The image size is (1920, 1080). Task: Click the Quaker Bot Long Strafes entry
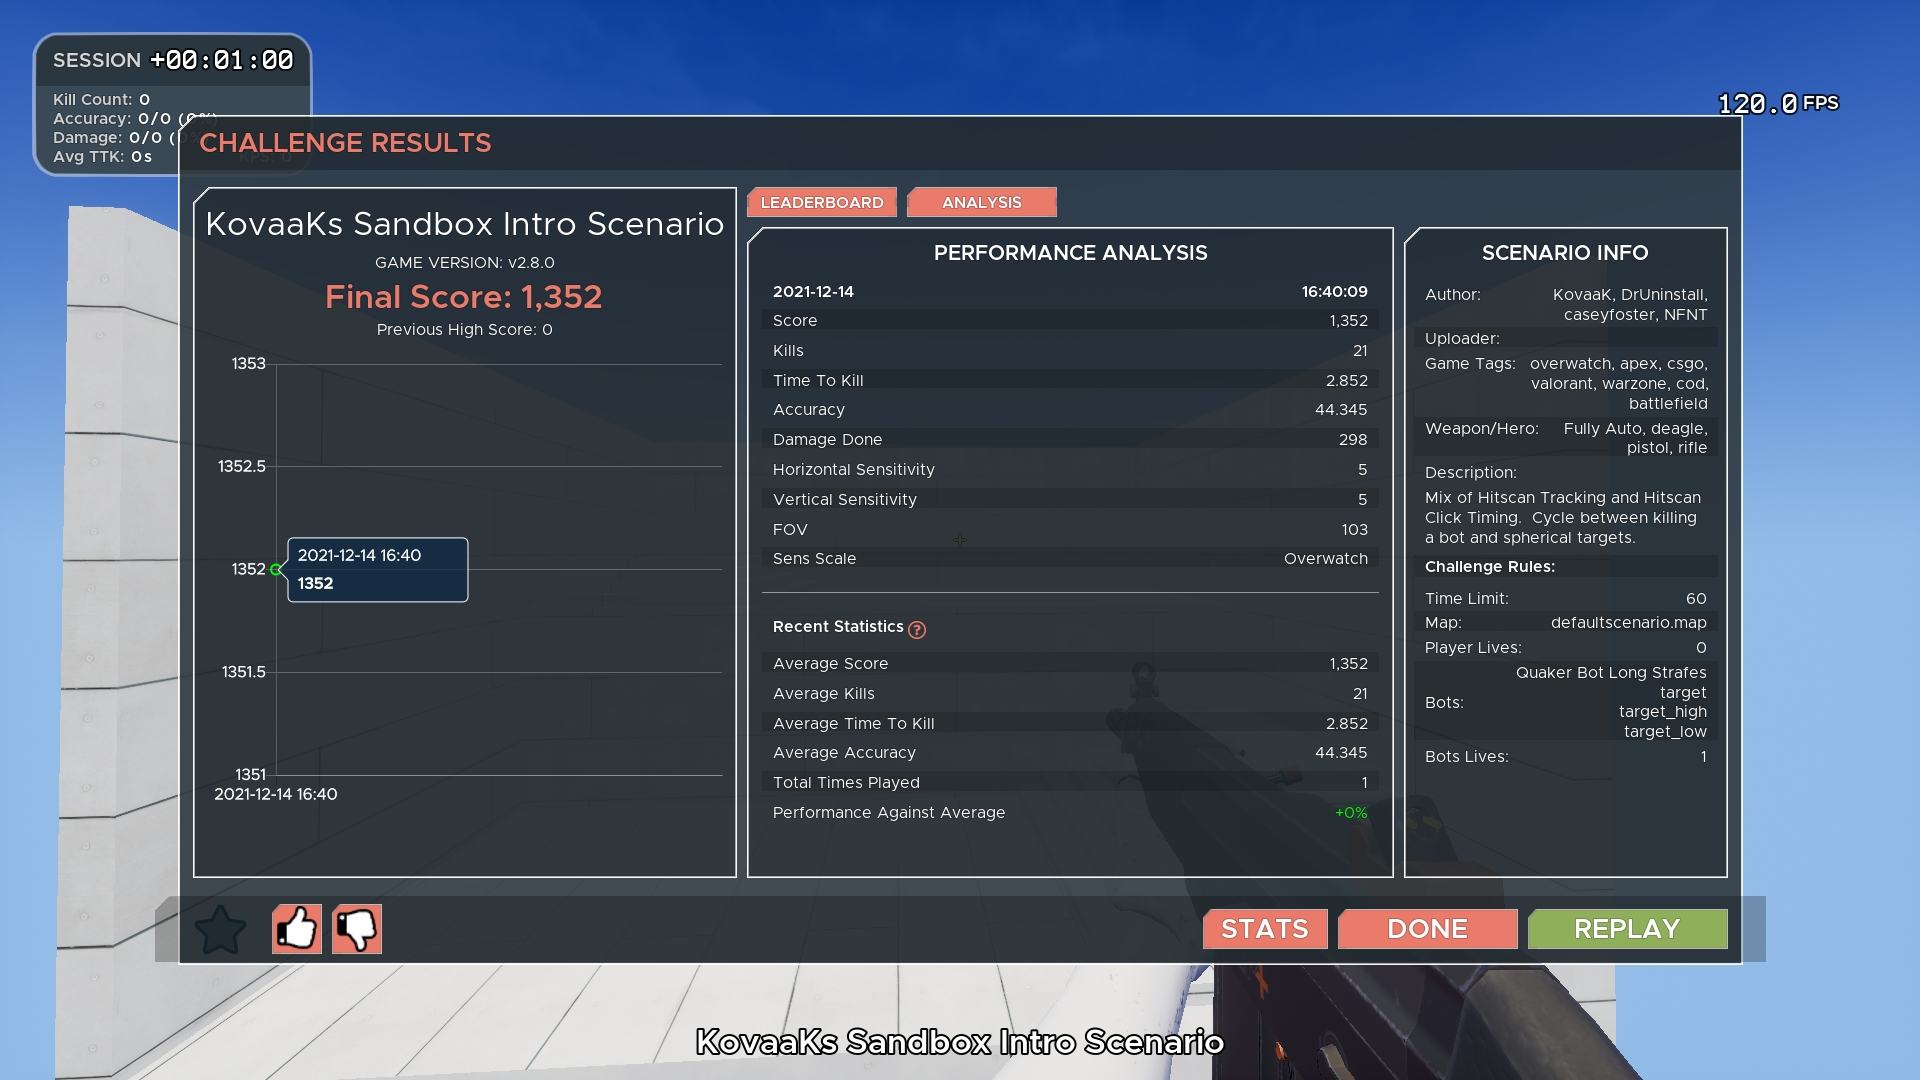pos(1611,673)
